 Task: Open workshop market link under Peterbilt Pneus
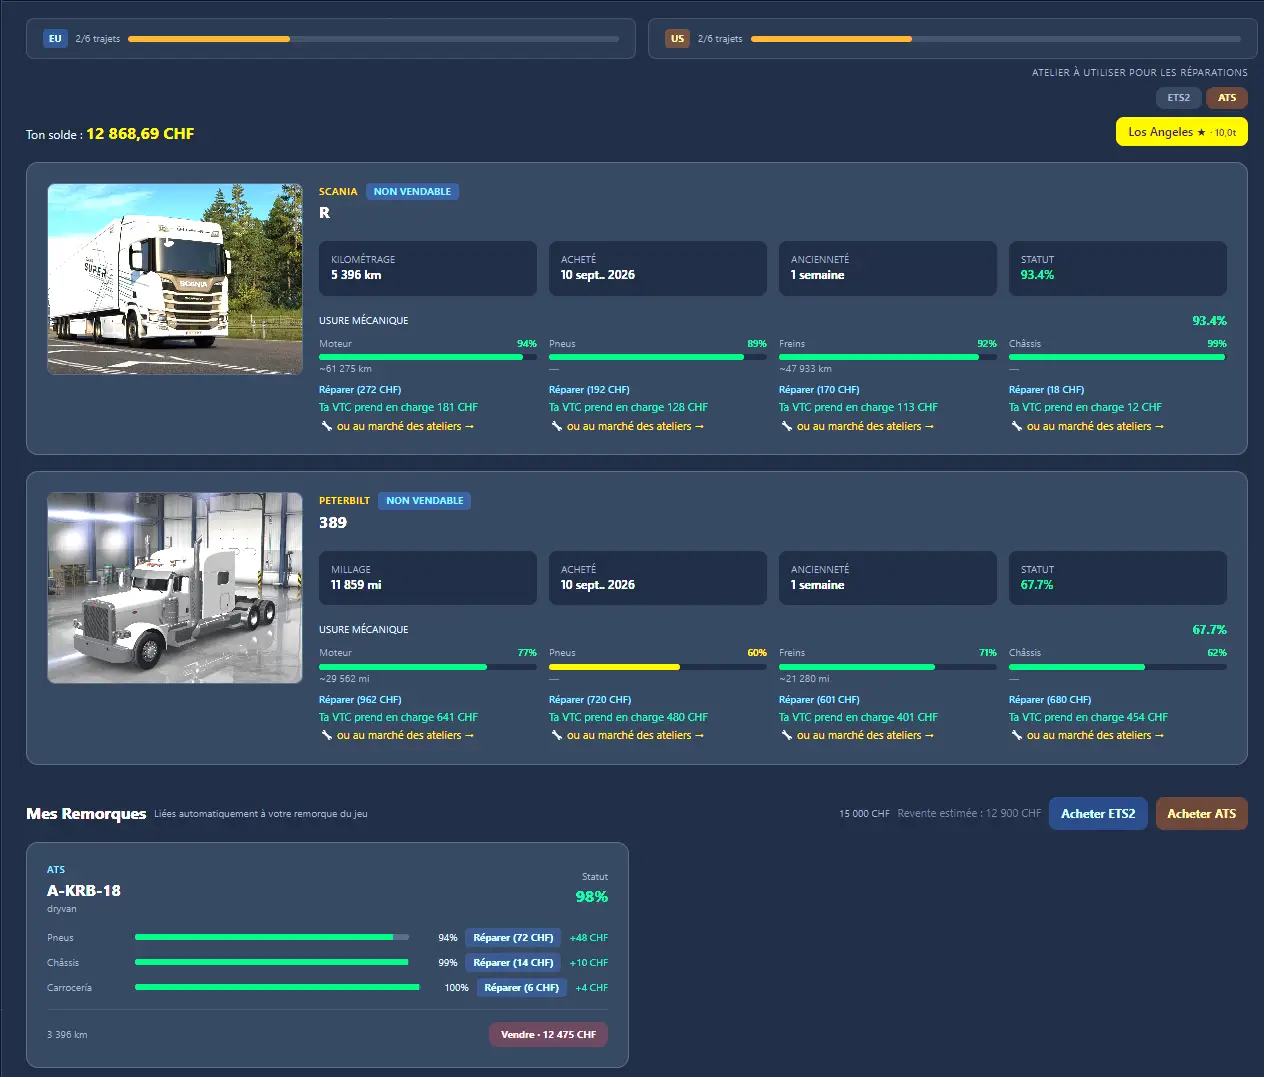pyautogui.click(x=635, y=736)
